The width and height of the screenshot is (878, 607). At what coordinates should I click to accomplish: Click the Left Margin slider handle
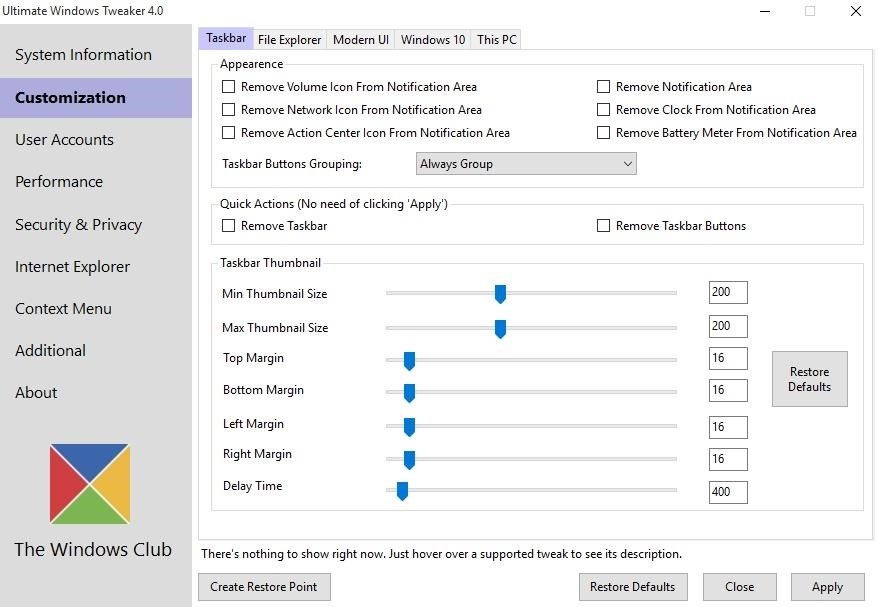[x=409, y=427]
